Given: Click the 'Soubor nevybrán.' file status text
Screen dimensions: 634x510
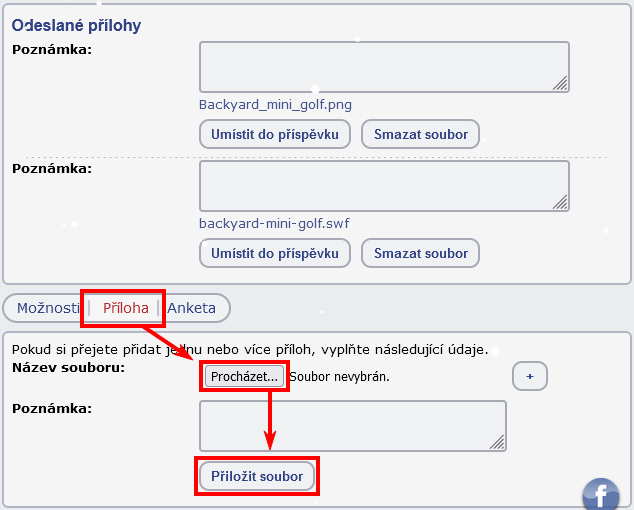Looking at the screenshot, I should pos(340,377).
